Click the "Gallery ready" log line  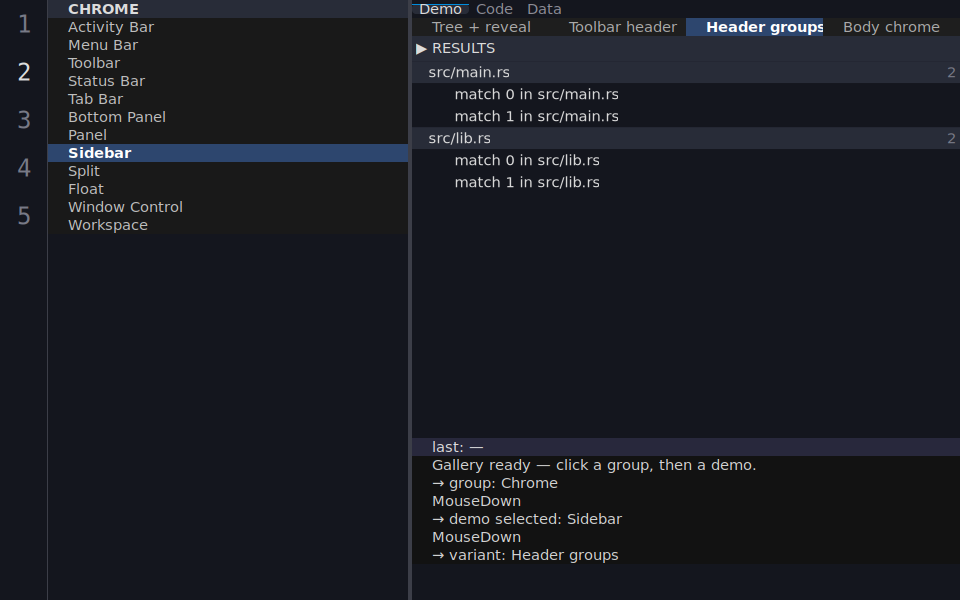686,465
